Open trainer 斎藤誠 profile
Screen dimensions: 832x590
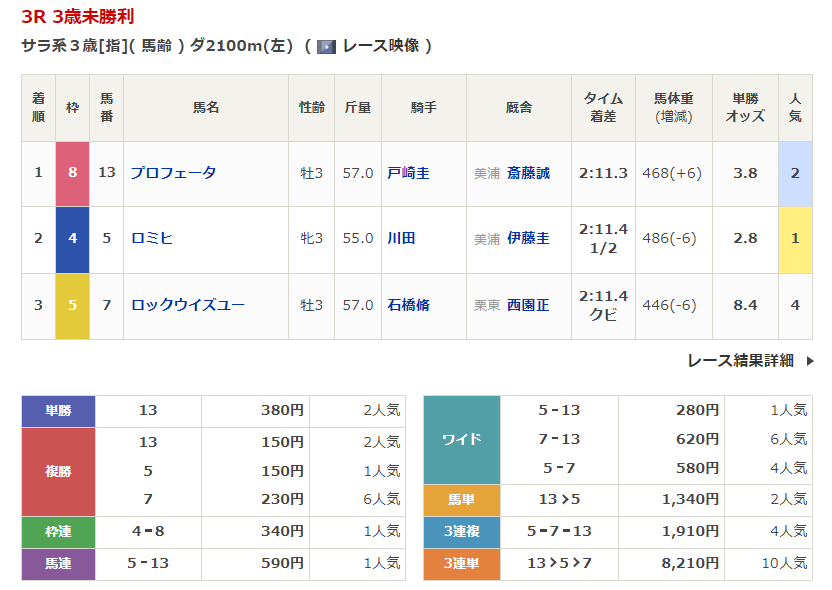[528, 173]
